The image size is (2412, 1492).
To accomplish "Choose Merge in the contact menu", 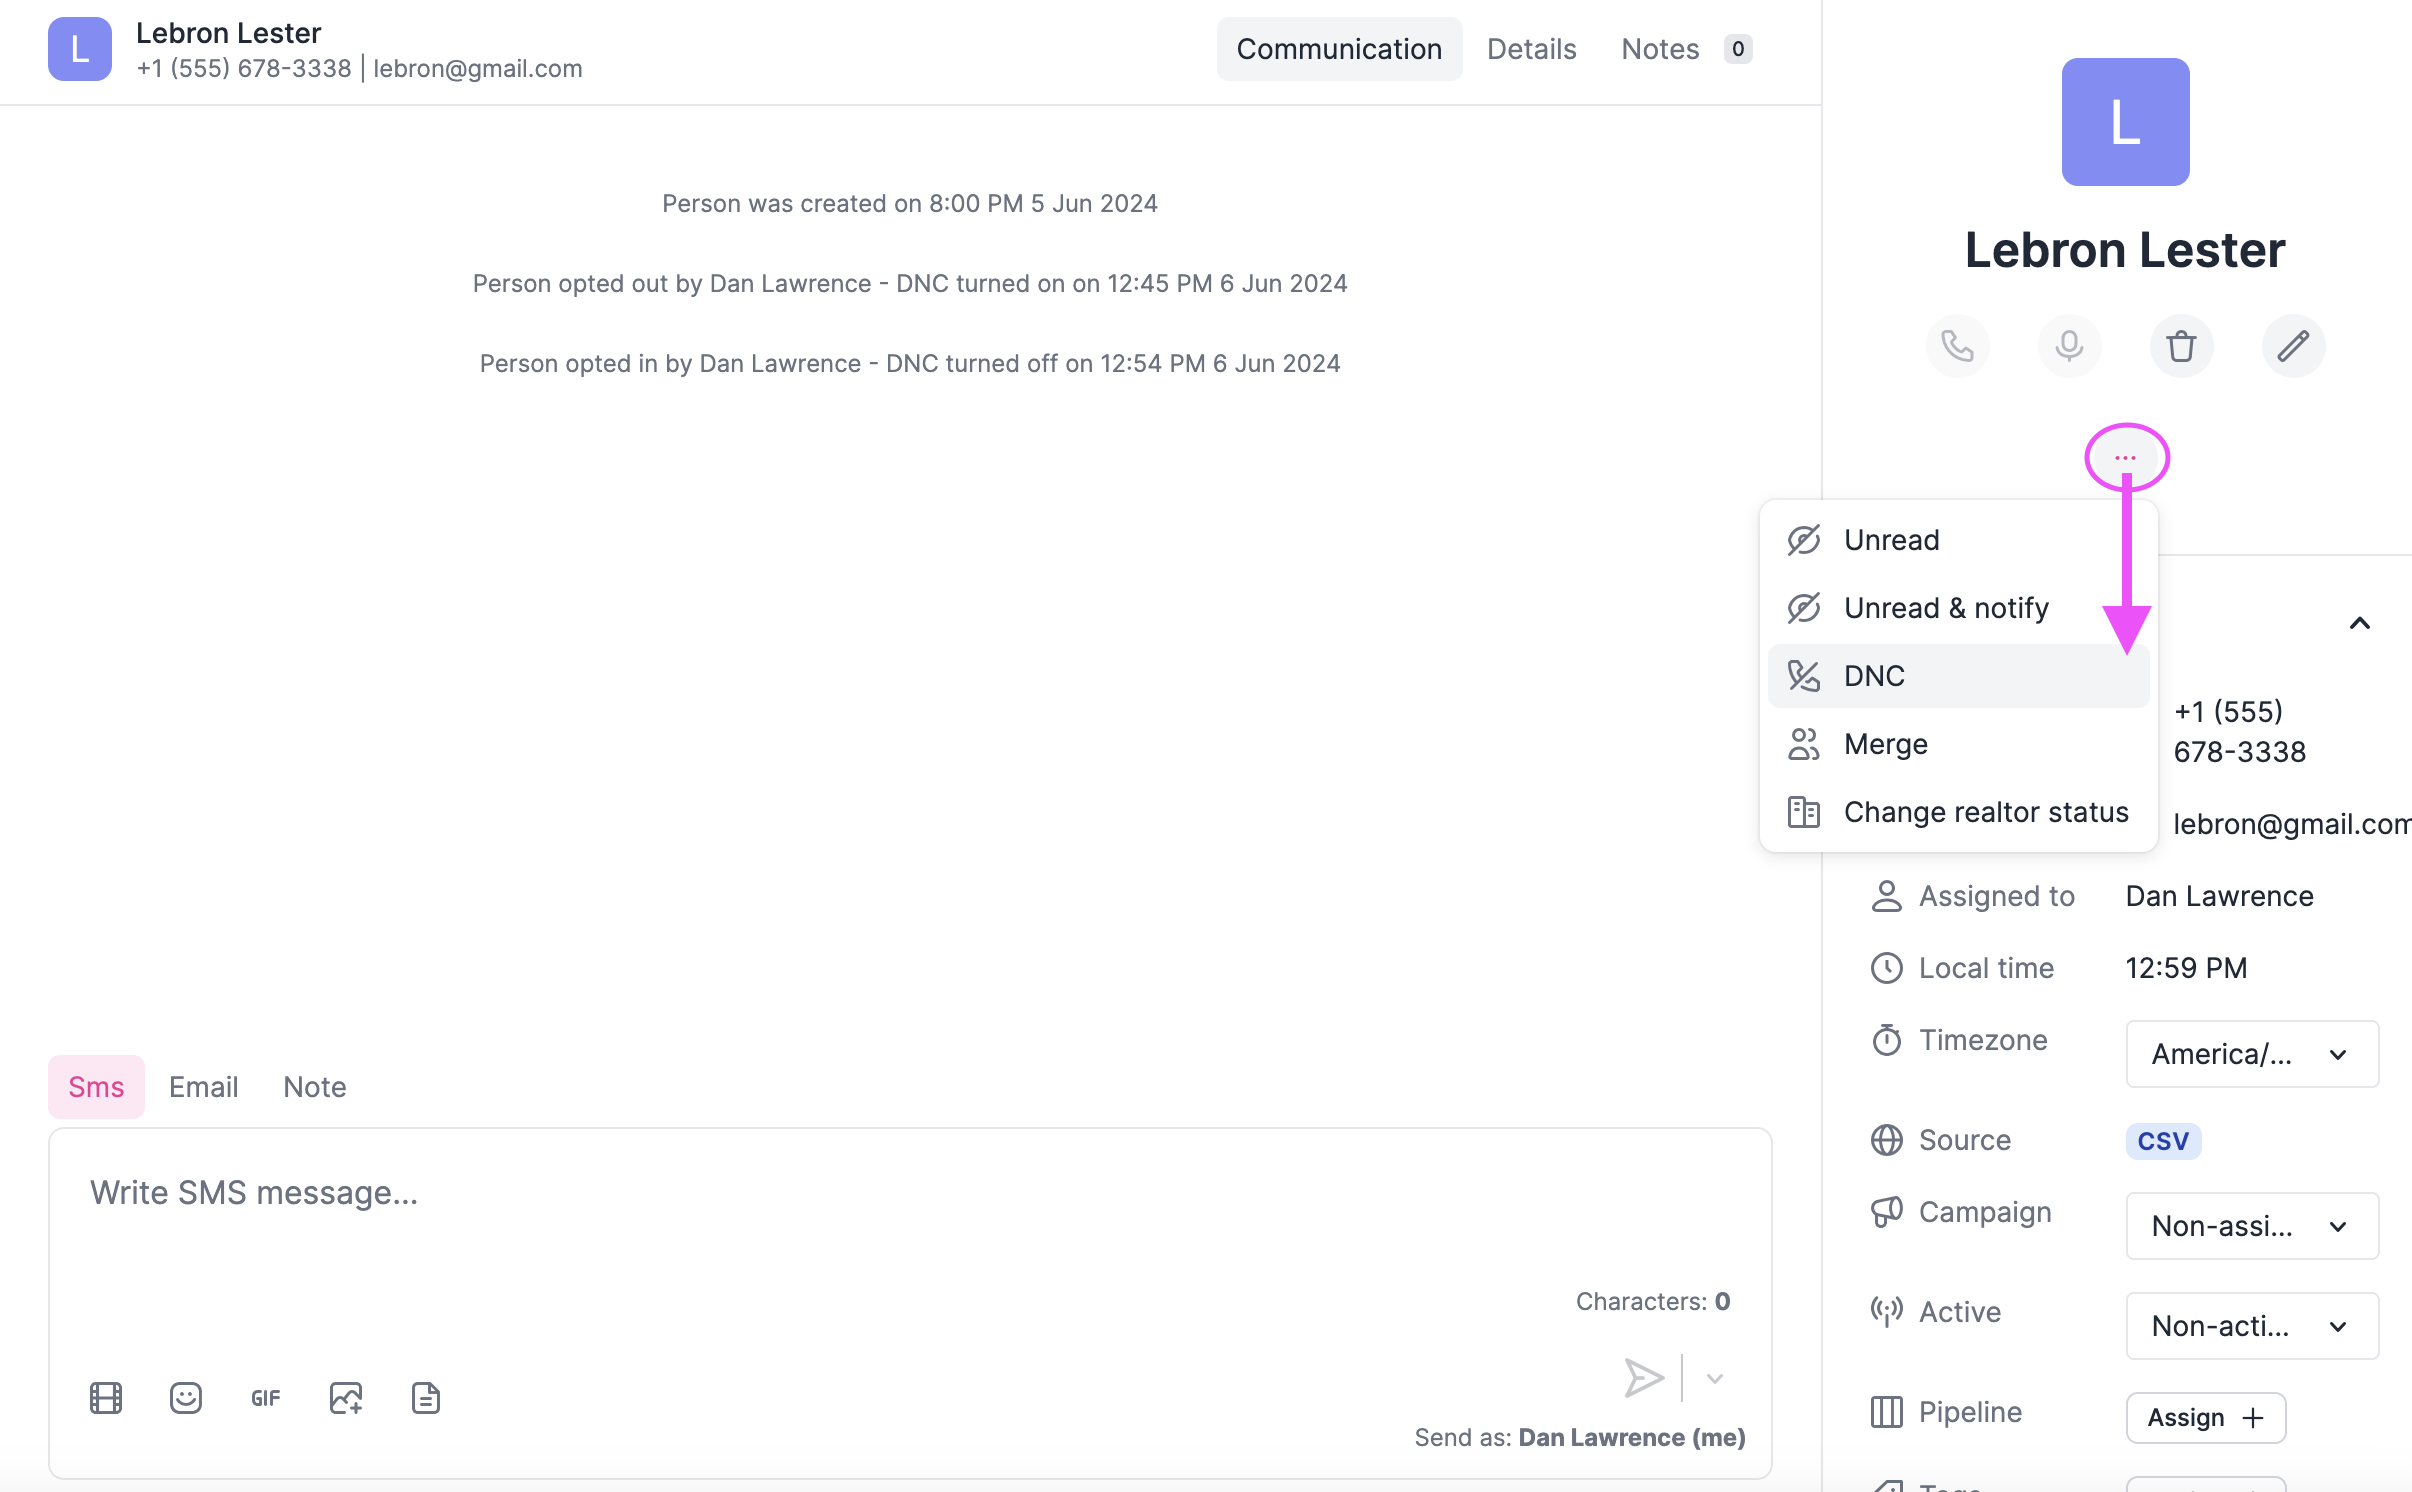I will [x=1885, y=744].
